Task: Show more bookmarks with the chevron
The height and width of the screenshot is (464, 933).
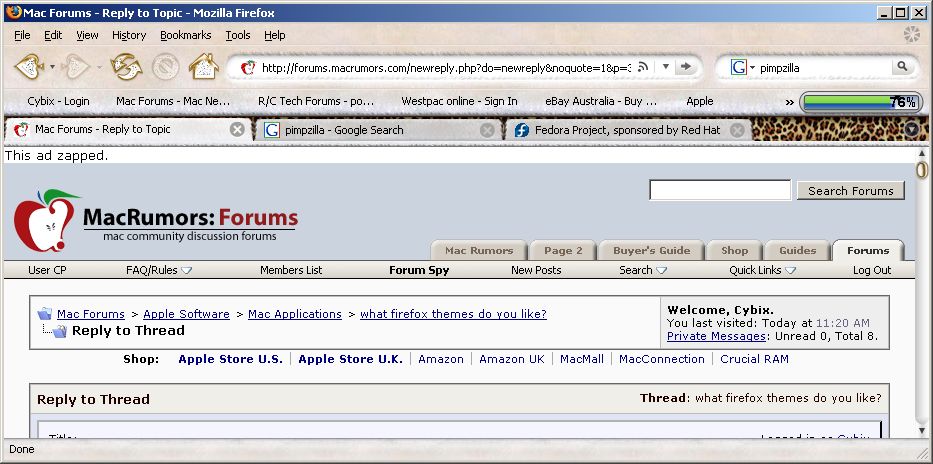Action: pyautogui.click(x=790, y=102)
